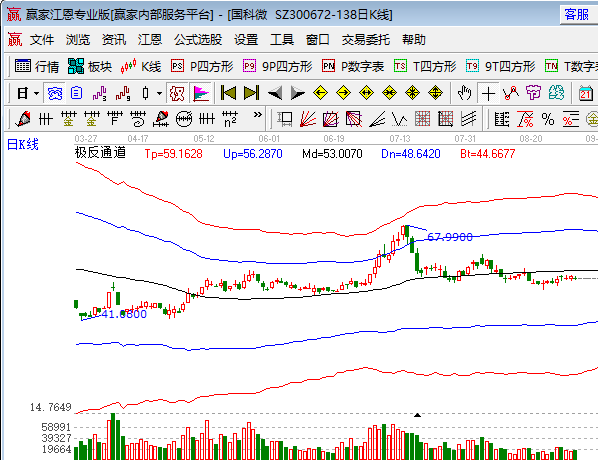Viewport: 598px width, 460px height.
Task: Click the 日K线 chart label
Action: (x=23, y=145)
